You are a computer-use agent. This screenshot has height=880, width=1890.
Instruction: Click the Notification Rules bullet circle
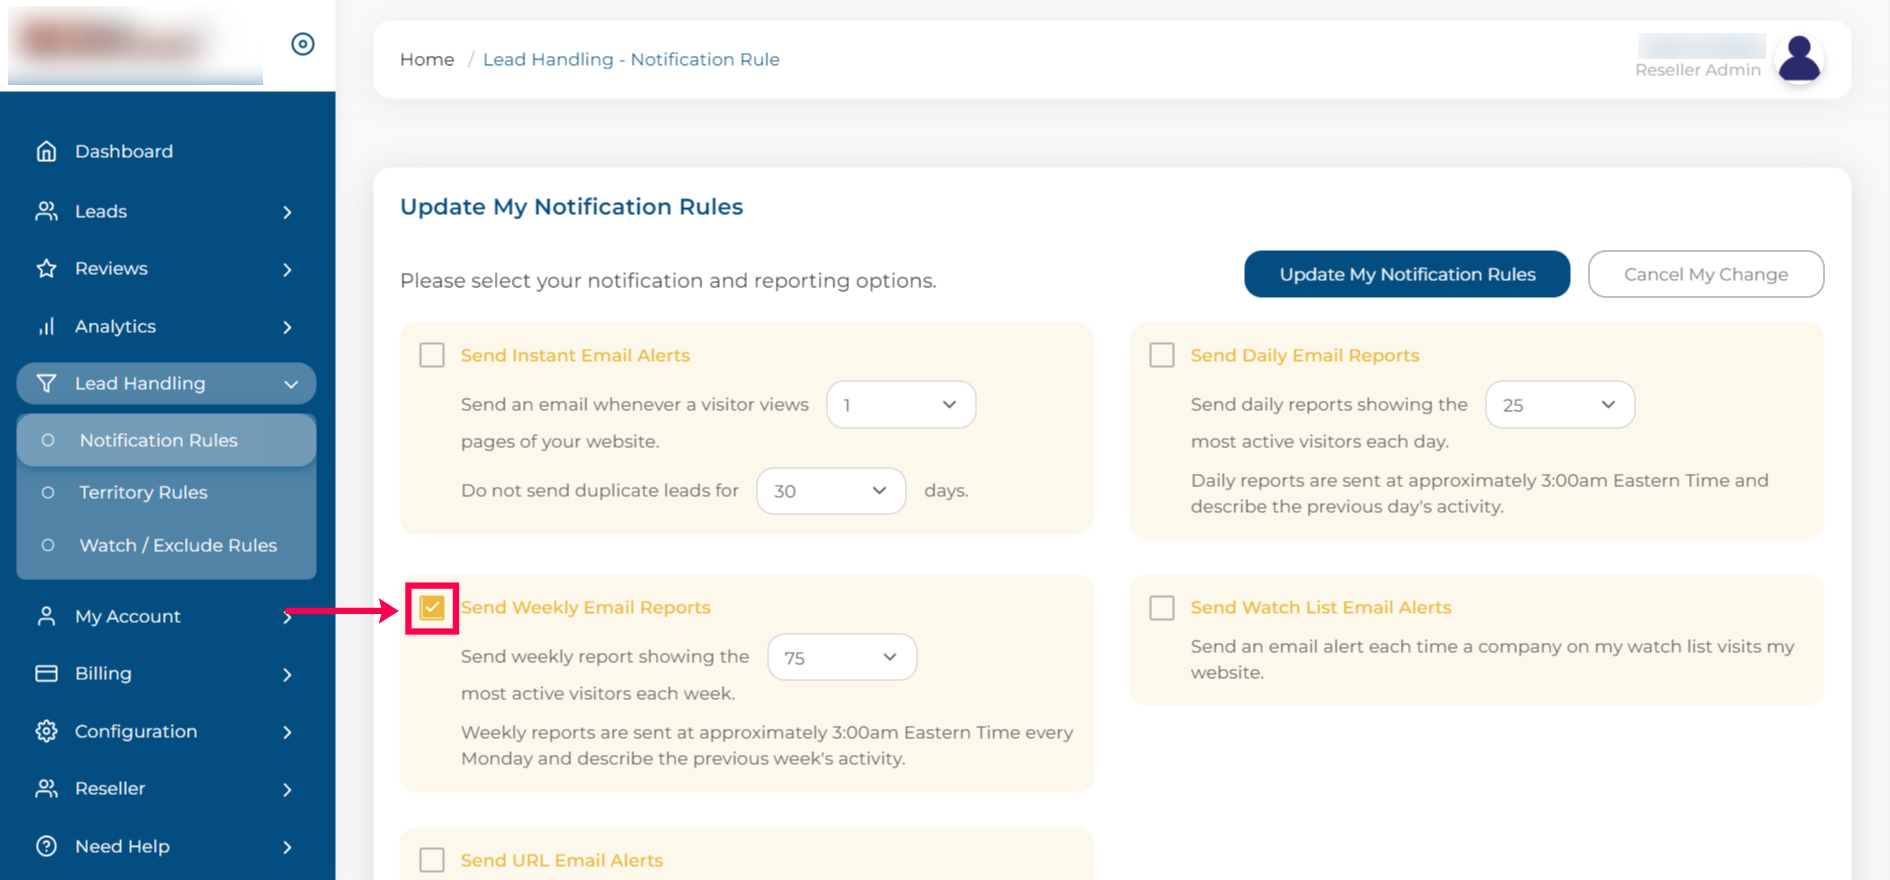click(x=47, y=440)
